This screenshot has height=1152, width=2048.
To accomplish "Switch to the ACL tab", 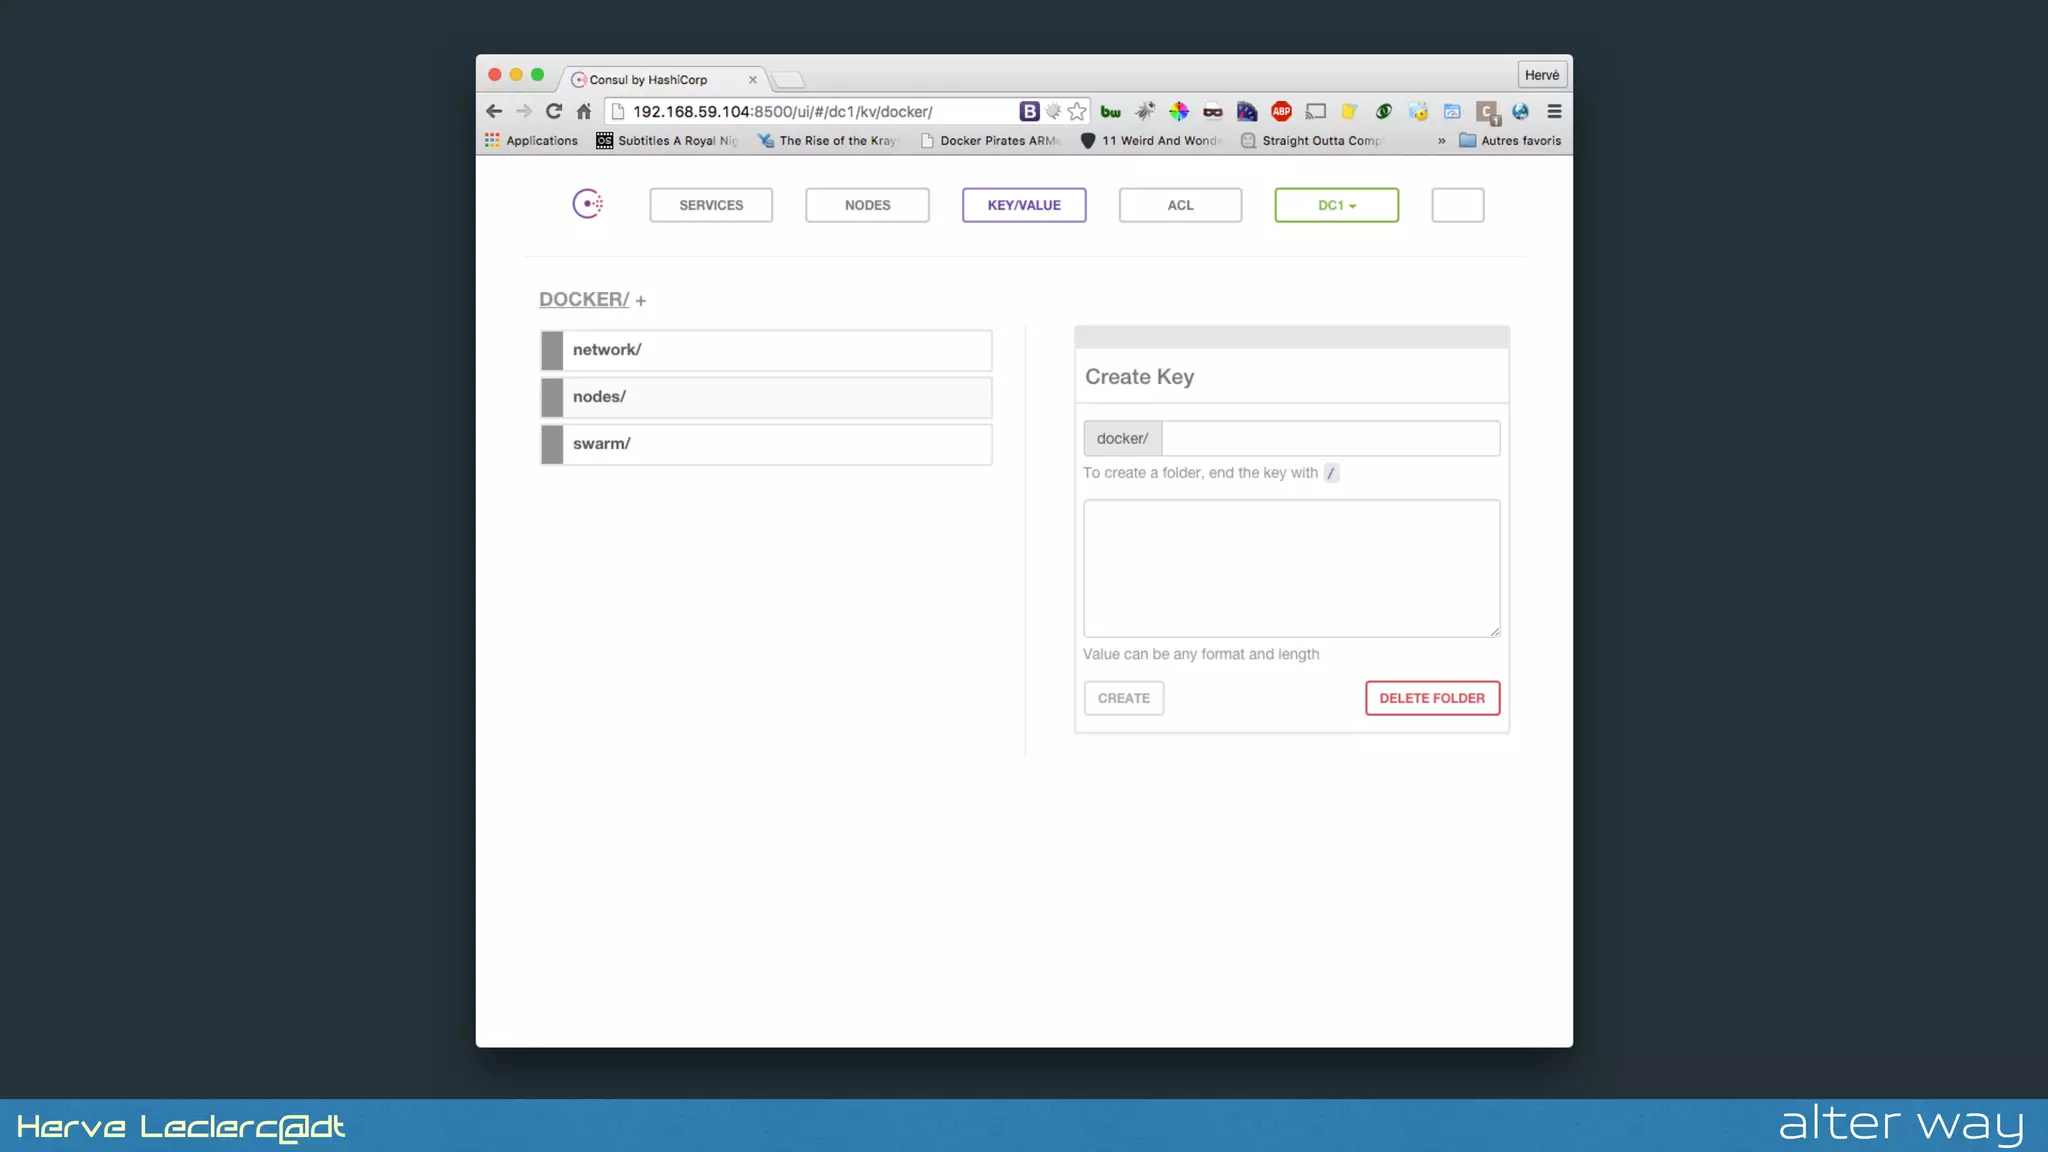I will [1180, 205].
